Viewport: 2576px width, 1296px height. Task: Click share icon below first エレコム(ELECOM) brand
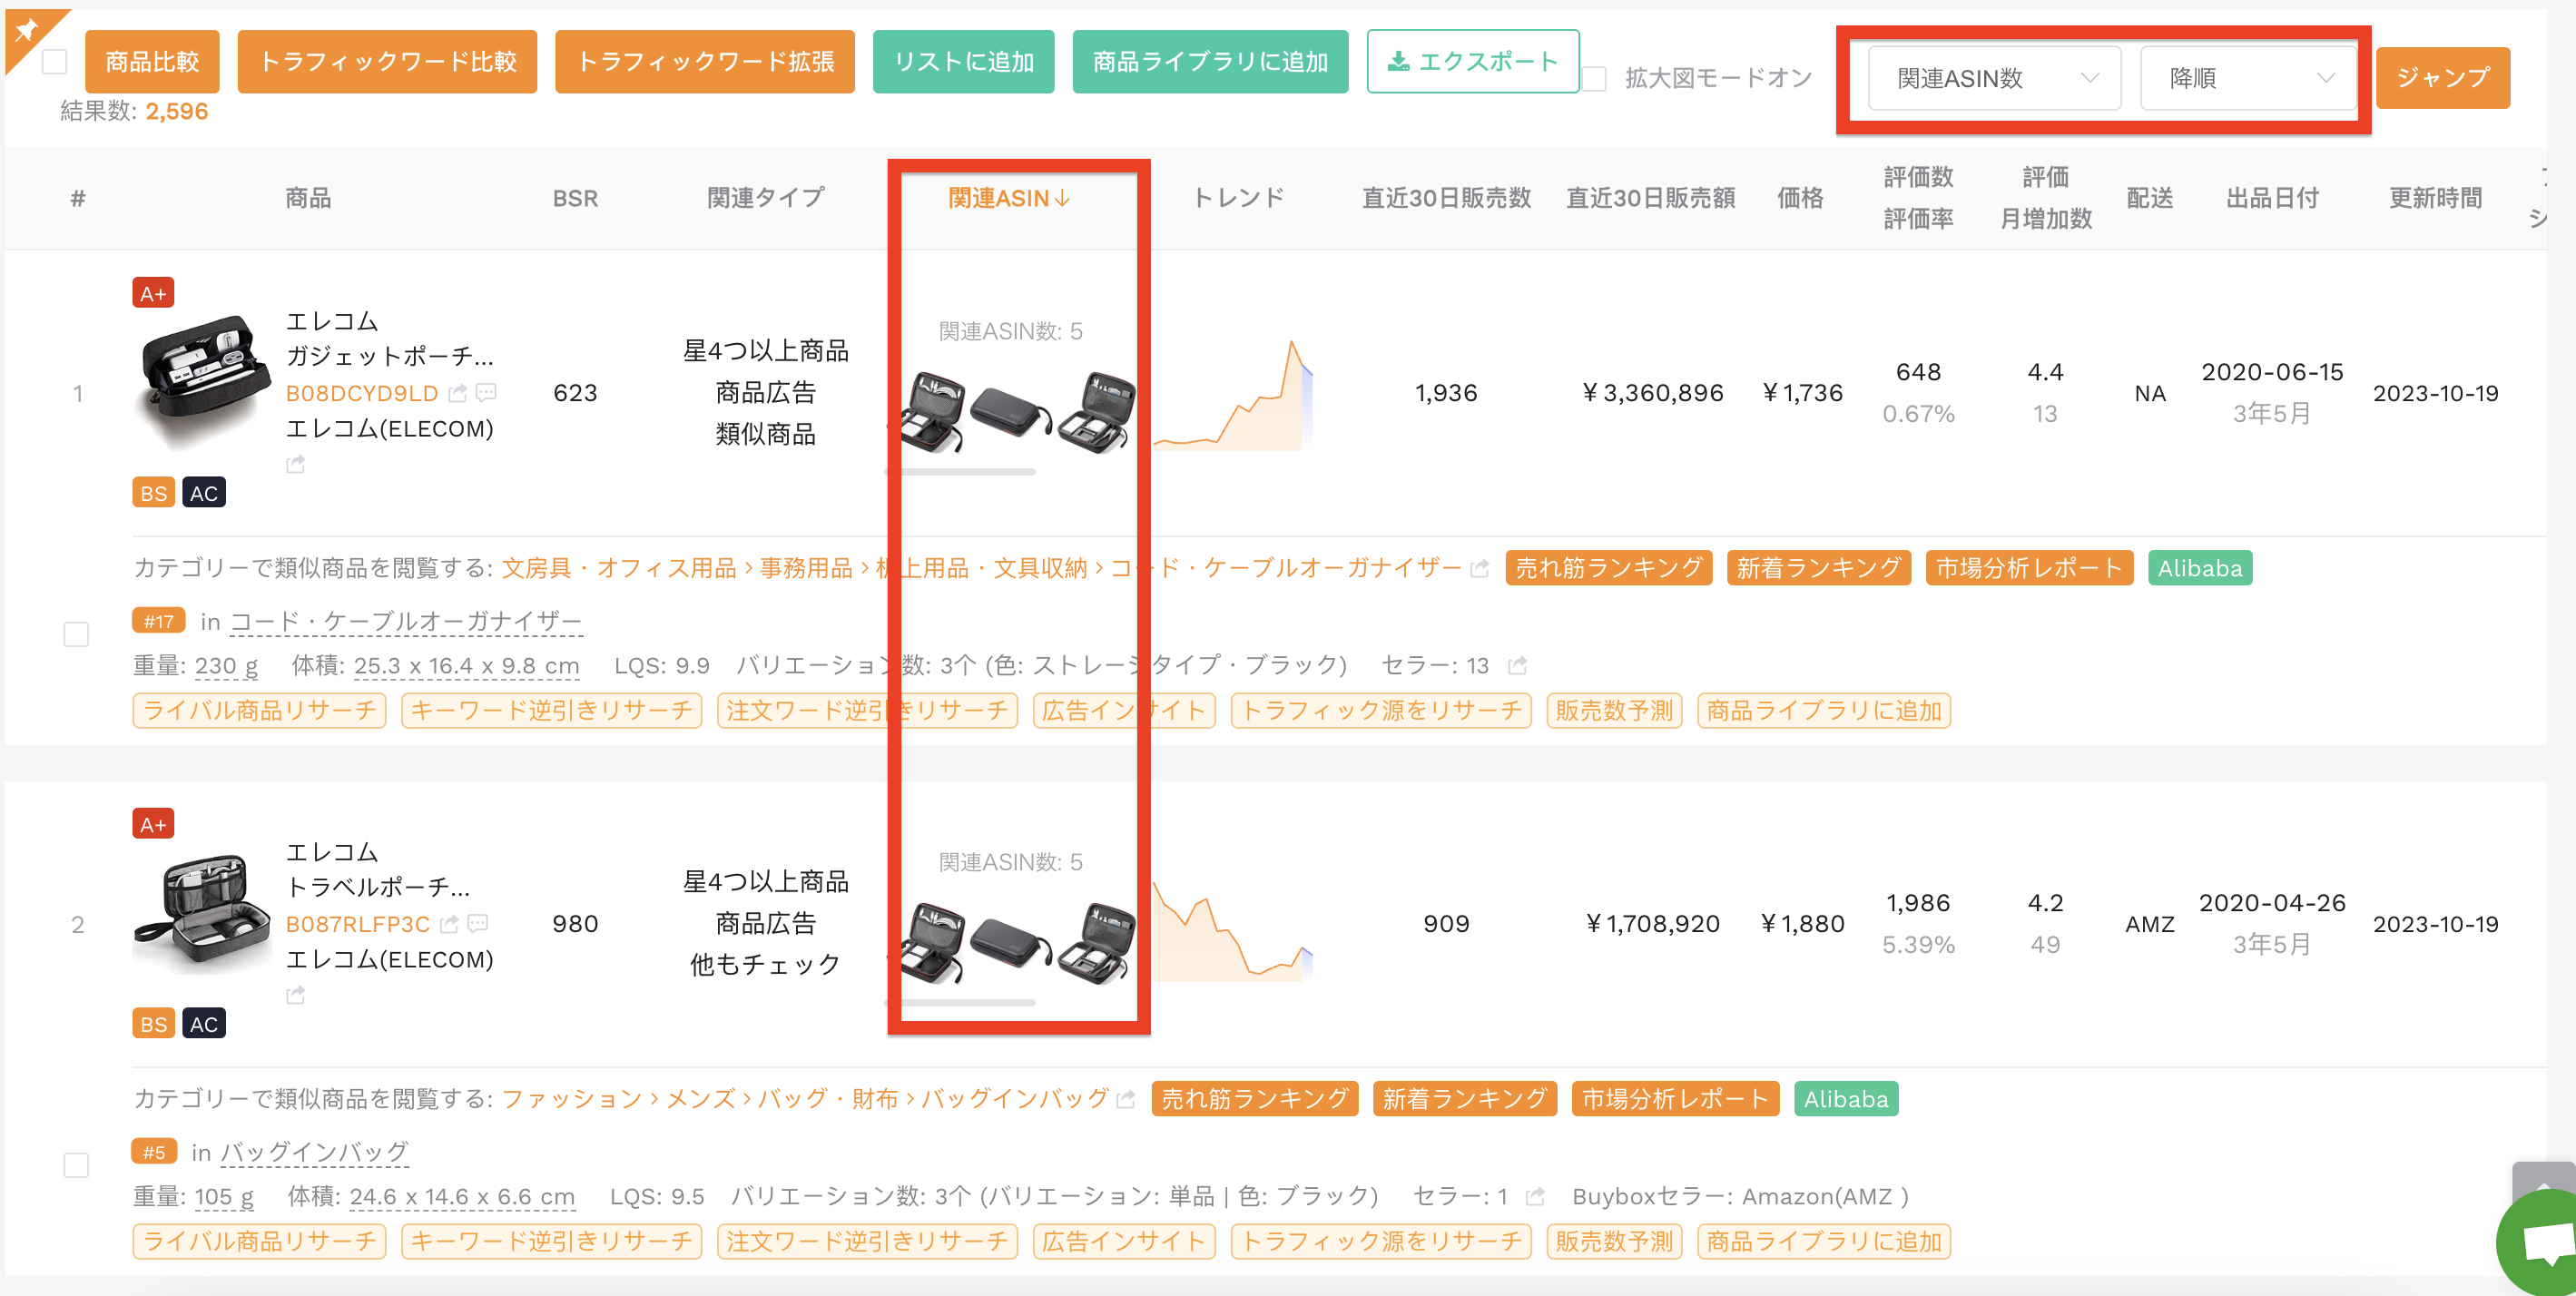tap(295, 465)
